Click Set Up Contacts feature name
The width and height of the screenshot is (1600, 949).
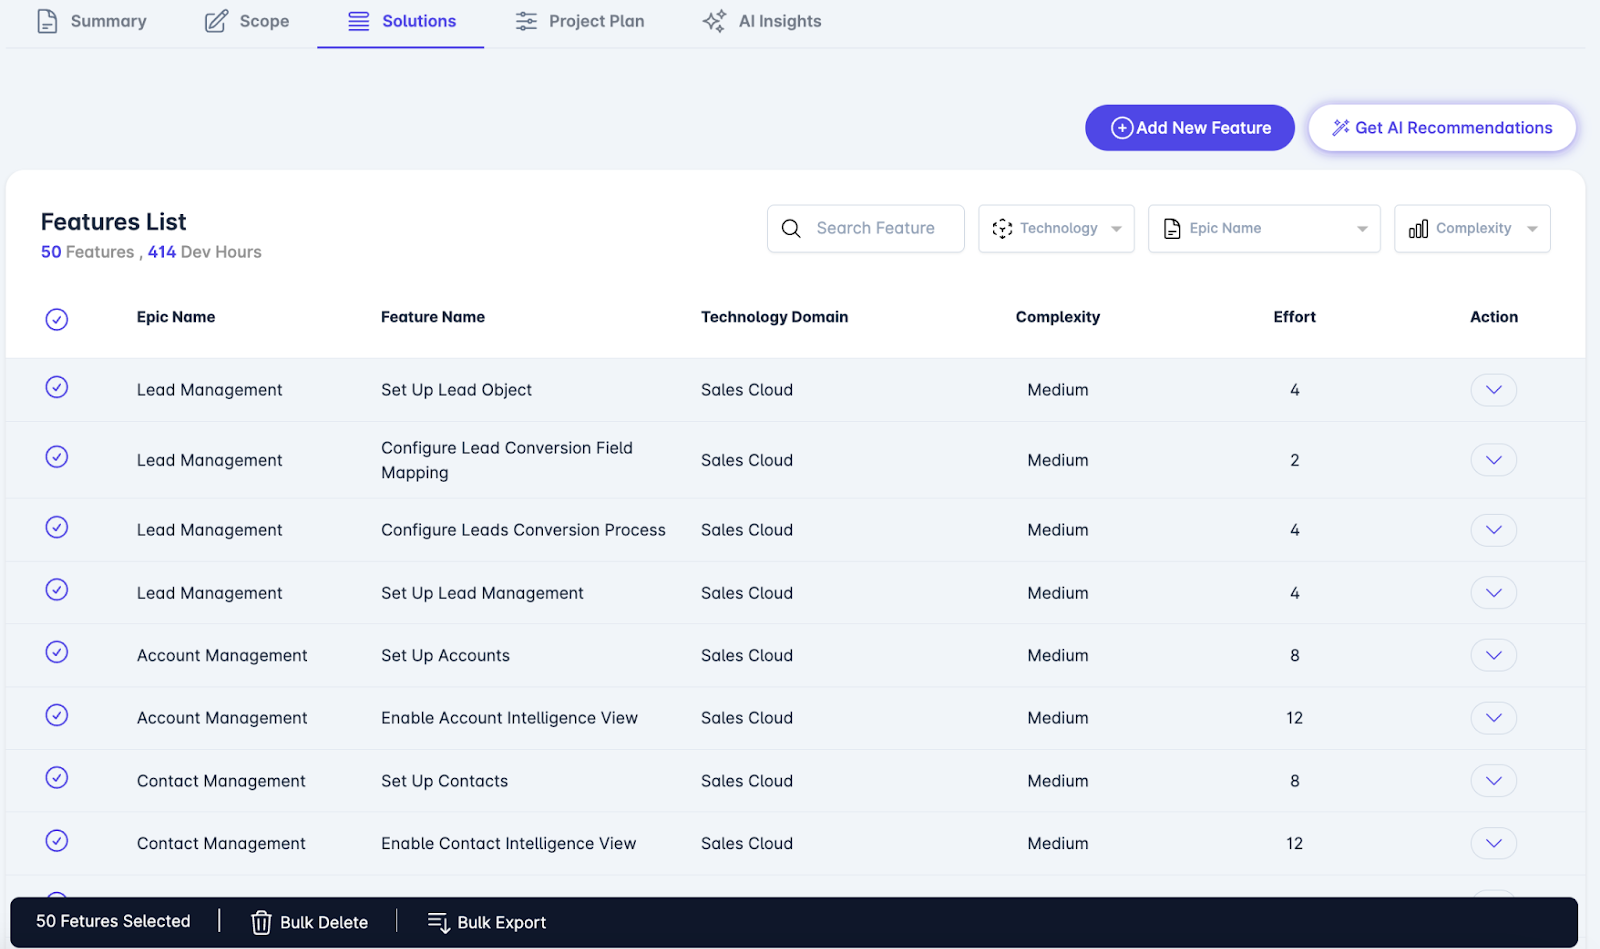point(444,781)
